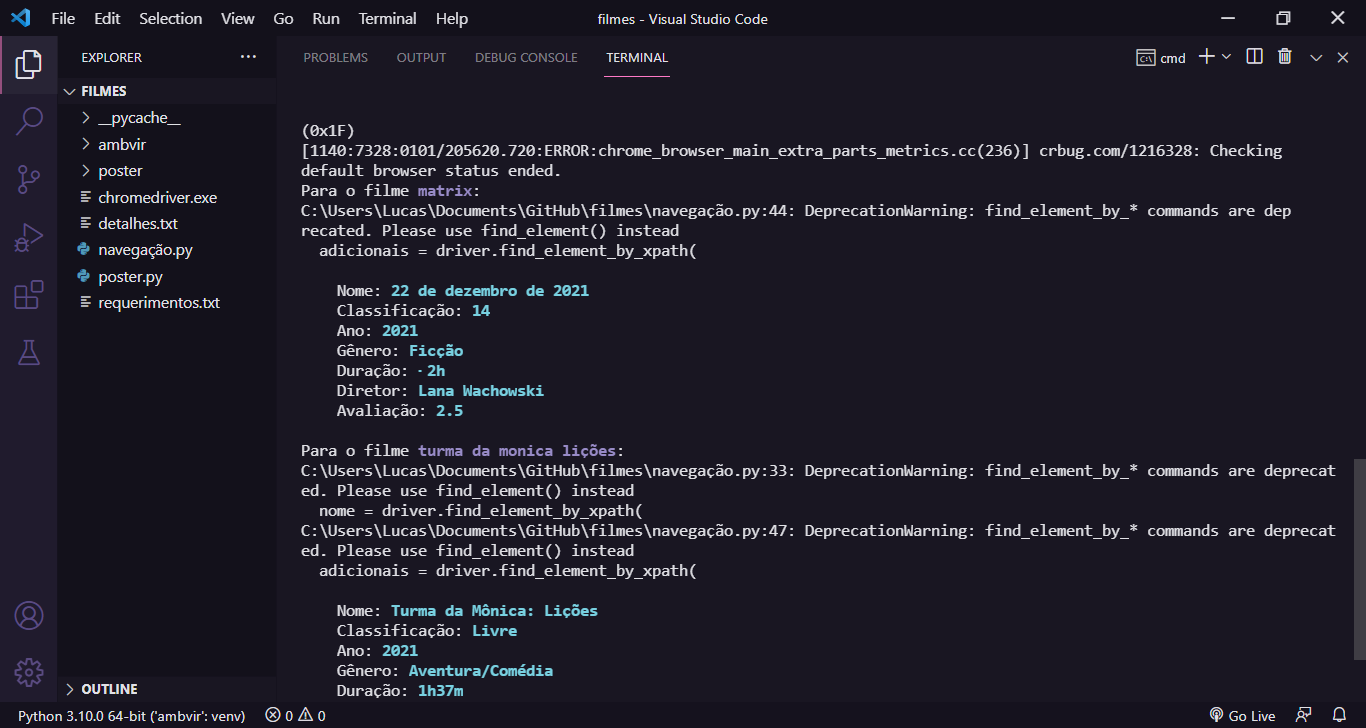The image size is (1366, 728).
Task: Open the Testing view in sidebar
Action: (x=29, y=352)
